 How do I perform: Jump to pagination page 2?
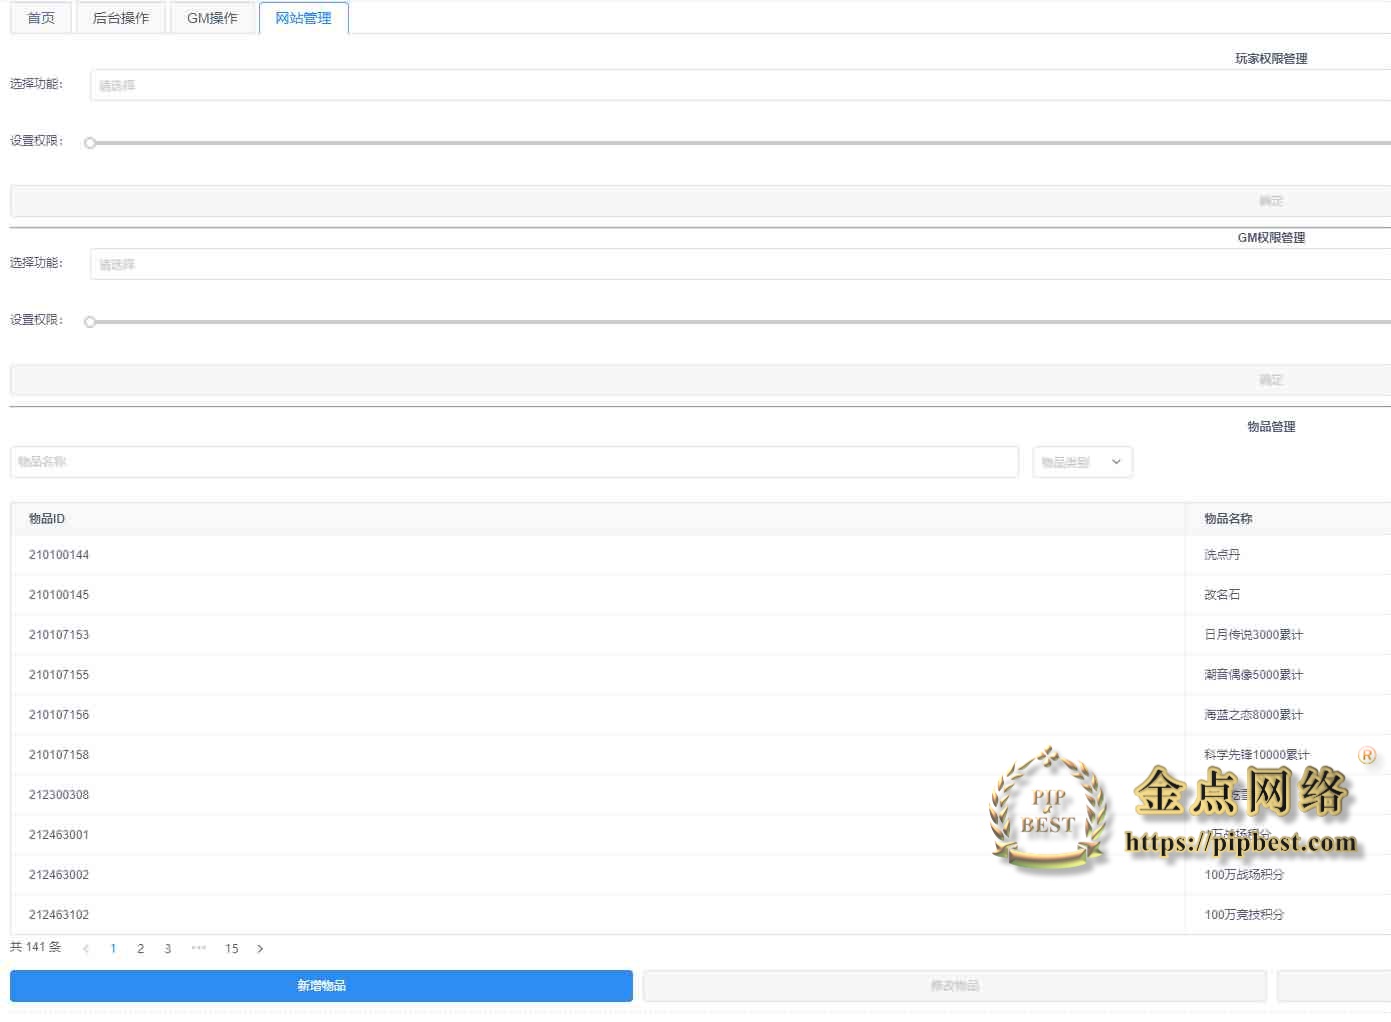(x=140, y=949)
